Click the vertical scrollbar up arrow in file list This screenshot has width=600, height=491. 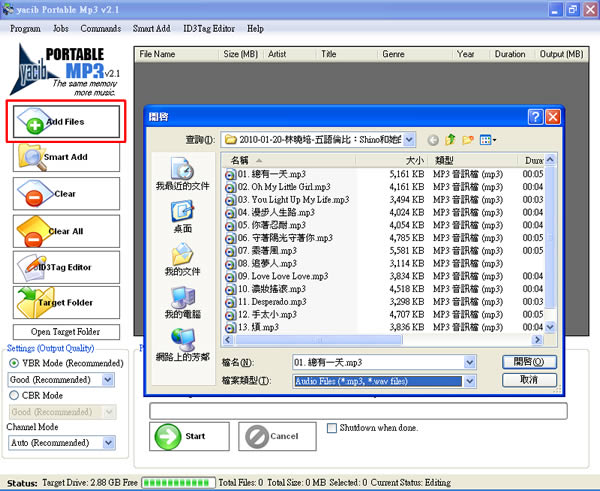click(550, 160)
